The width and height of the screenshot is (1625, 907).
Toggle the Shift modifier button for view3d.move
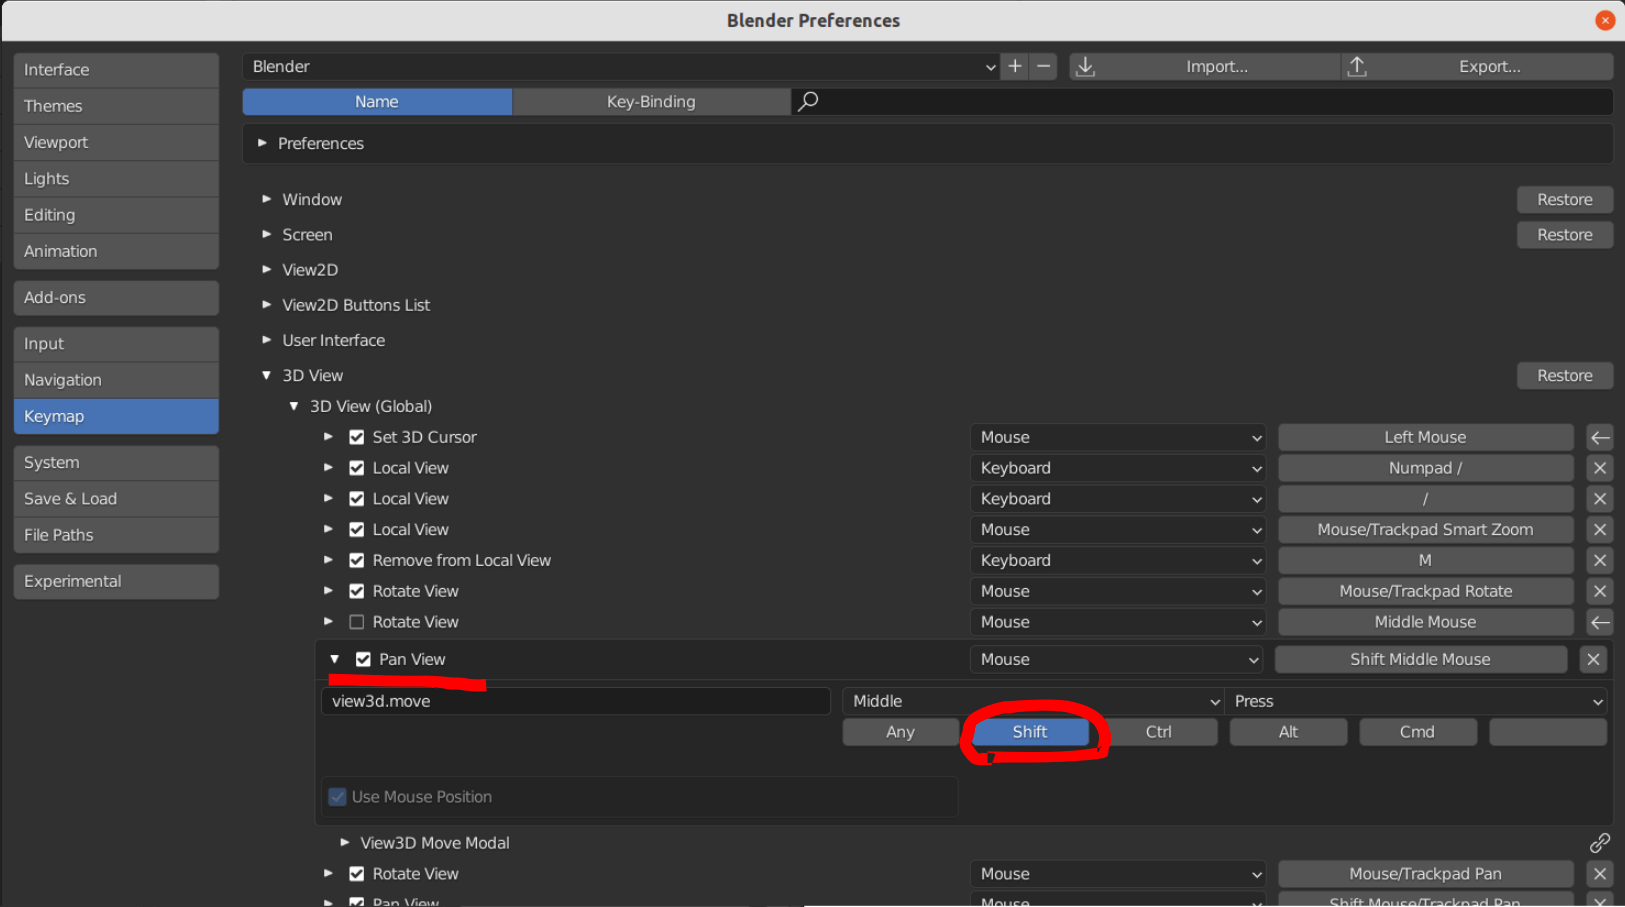[x=1029, y=731]
